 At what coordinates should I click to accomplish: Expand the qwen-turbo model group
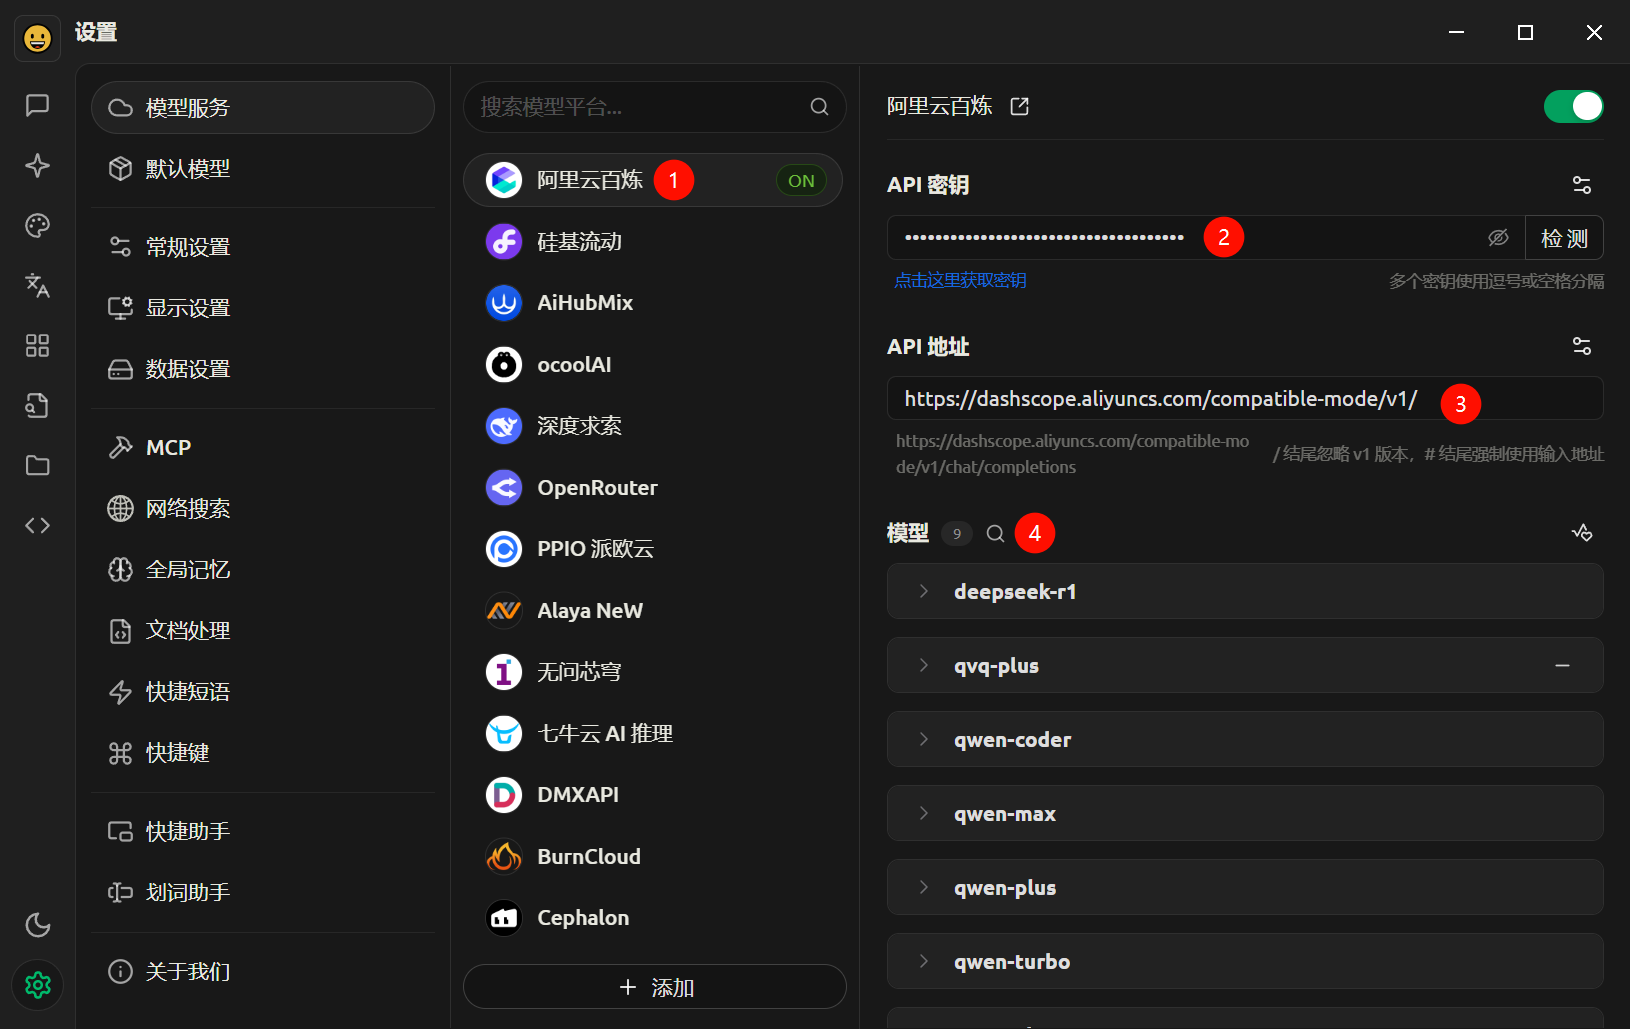[x=1245, y=961]
